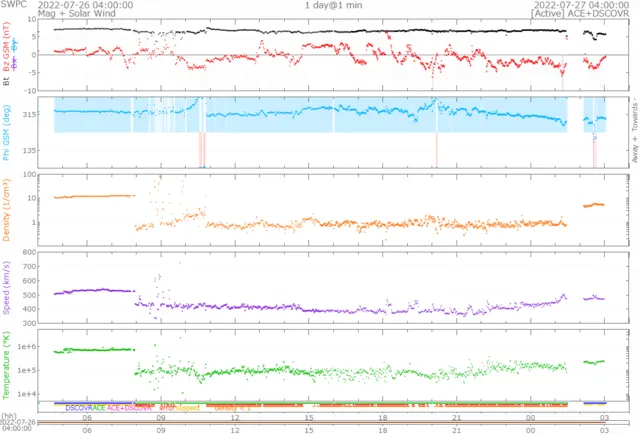The image size is (640, 434).
Task: Click the ACE+DSCOVR legend entry at bottom
Action: coord(130,407)
